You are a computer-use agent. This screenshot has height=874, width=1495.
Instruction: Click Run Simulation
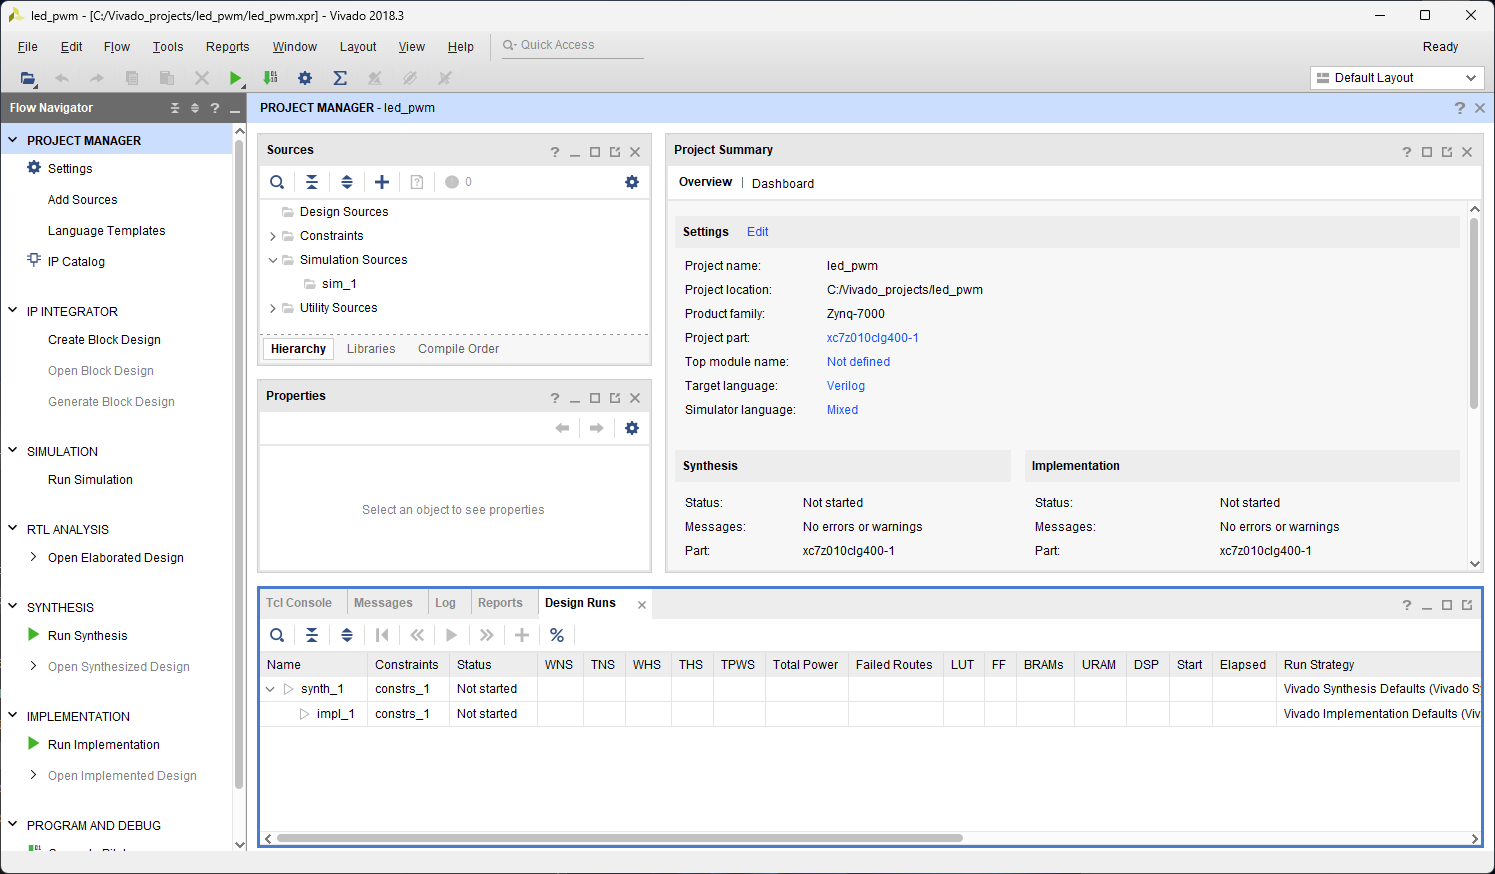coord(90,480)
